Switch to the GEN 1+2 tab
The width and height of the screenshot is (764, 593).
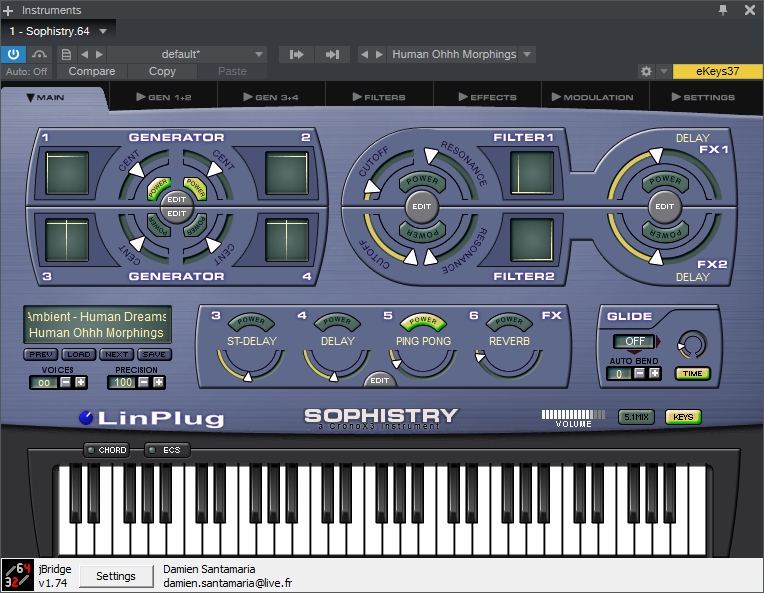click(164, 97)
